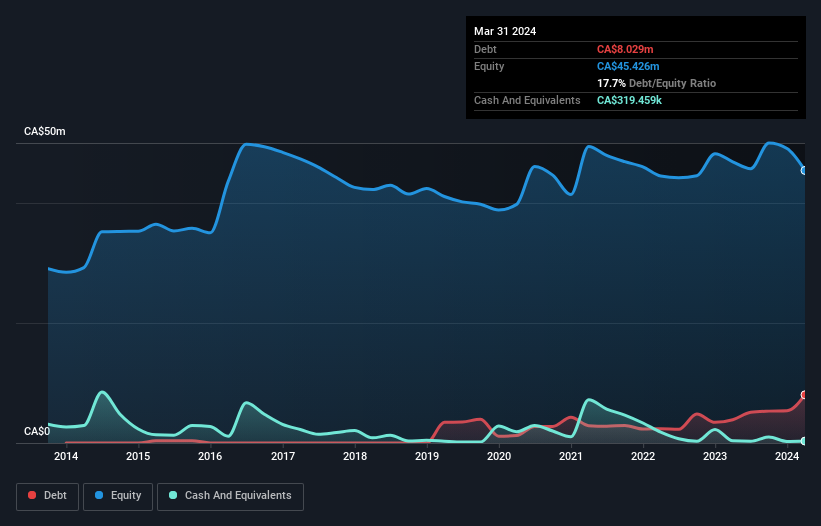The width and height of the screenshot is (821, 526).
Task: Click the 2017 x-axis label
Action: coord(283,456)
